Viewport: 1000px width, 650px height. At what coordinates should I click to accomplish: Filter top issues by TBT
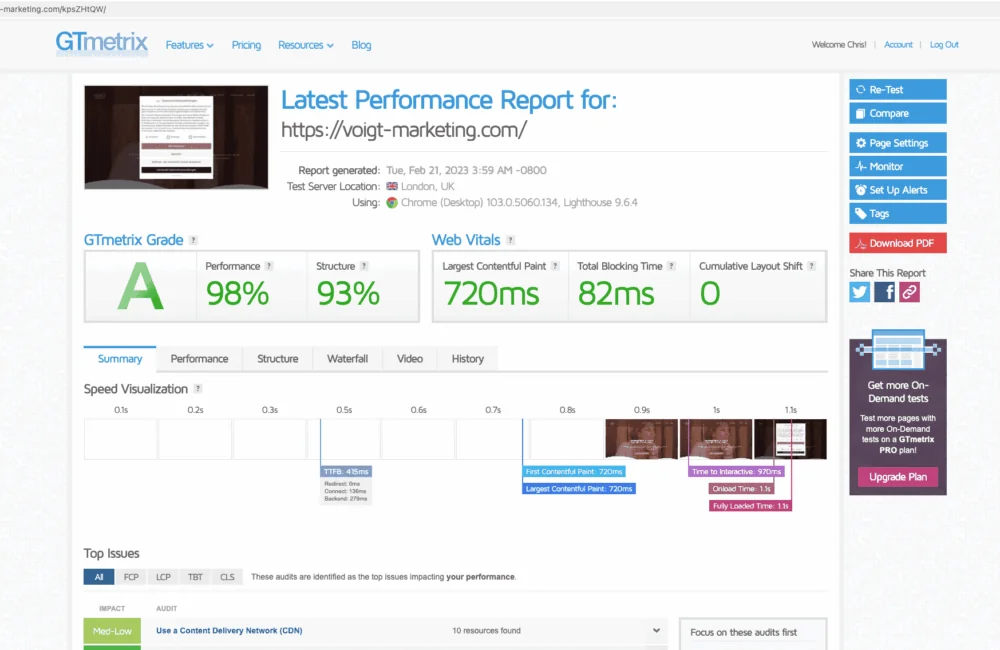[195, 577]
